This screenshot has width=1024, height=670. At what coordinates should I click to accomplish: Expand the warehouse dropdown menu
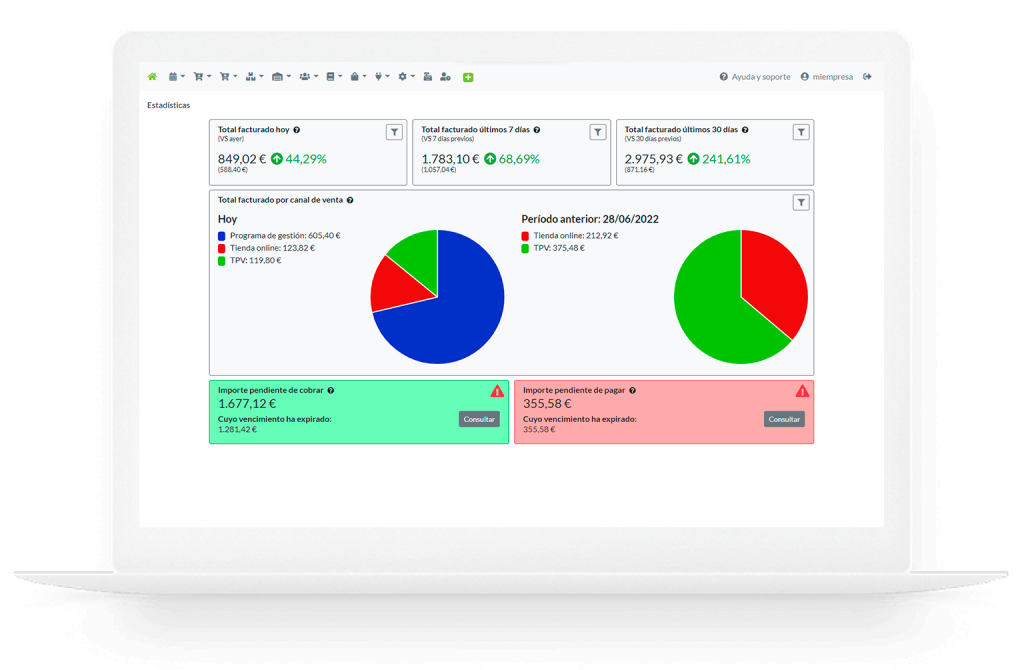281,77
